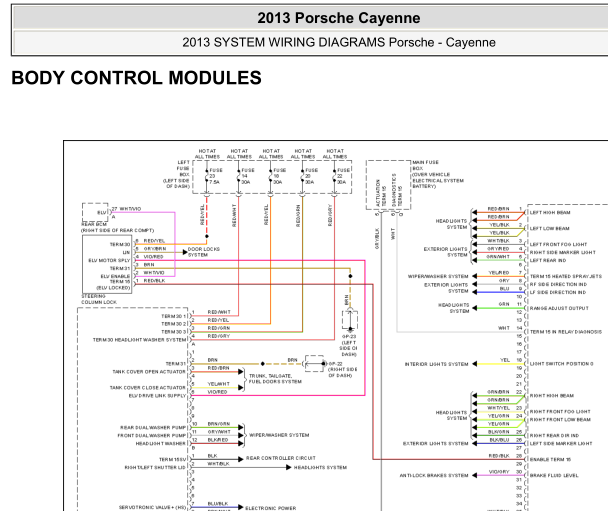
Task: Click the 'ELV MOTOR SPLY' pin label
Action: point(109,260)
